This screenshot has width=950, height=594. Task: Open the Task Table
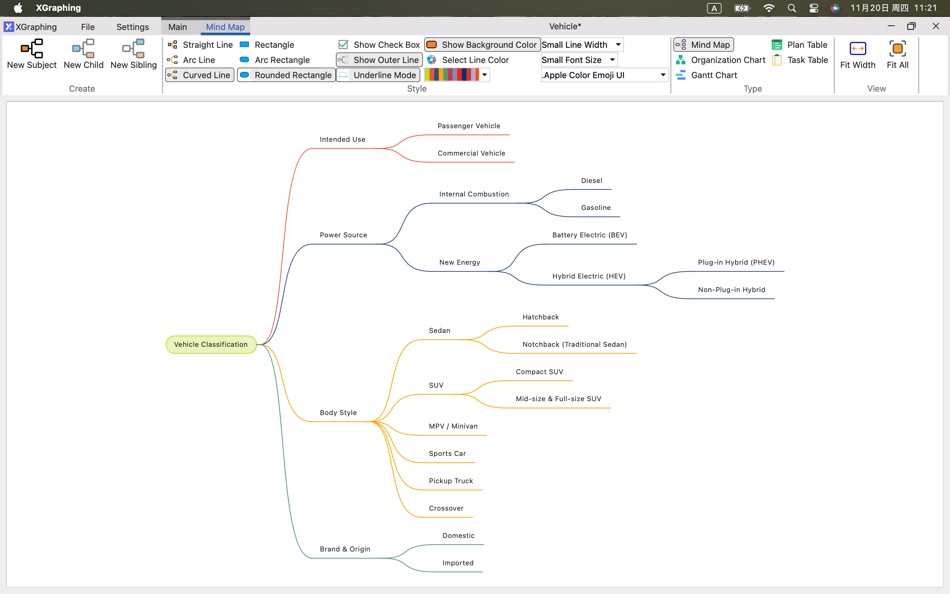[800, 59]
